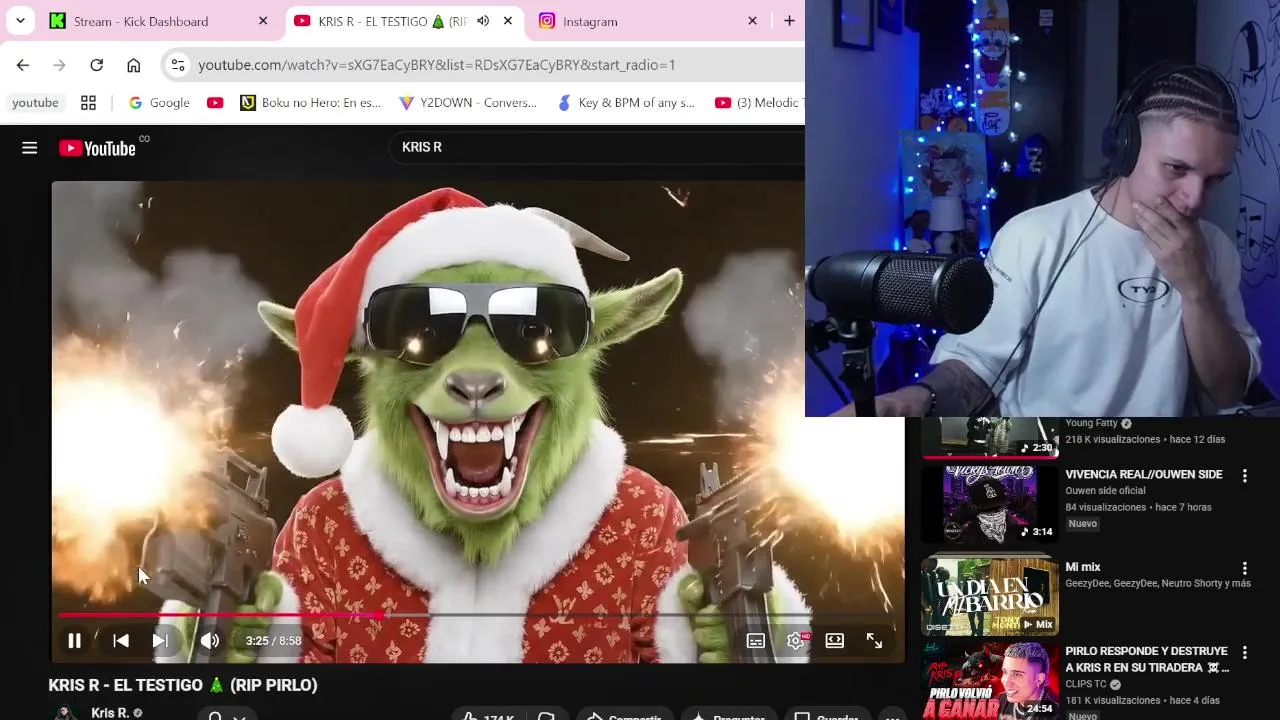View site information icon in address bar
This screenshot has width=1280, height=720.
pos(178,65)
